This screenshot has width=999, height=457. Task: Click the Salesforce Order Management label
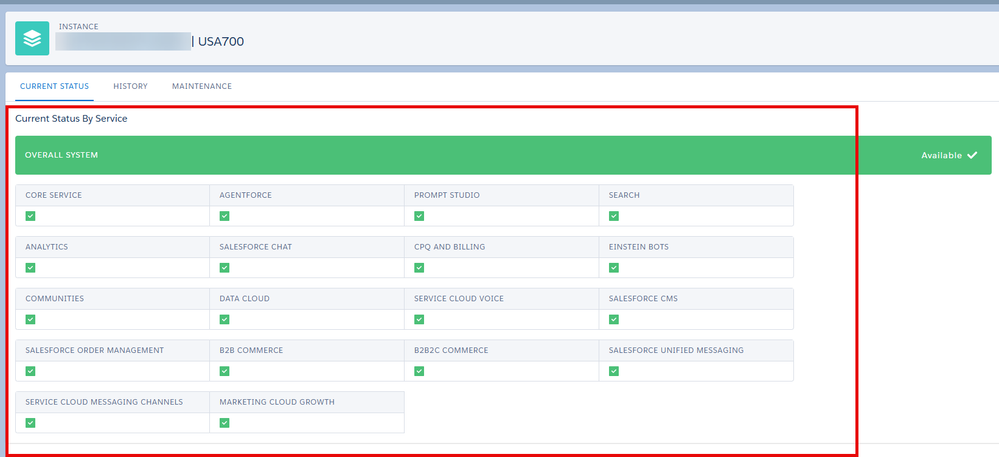(x=95, y=350)
